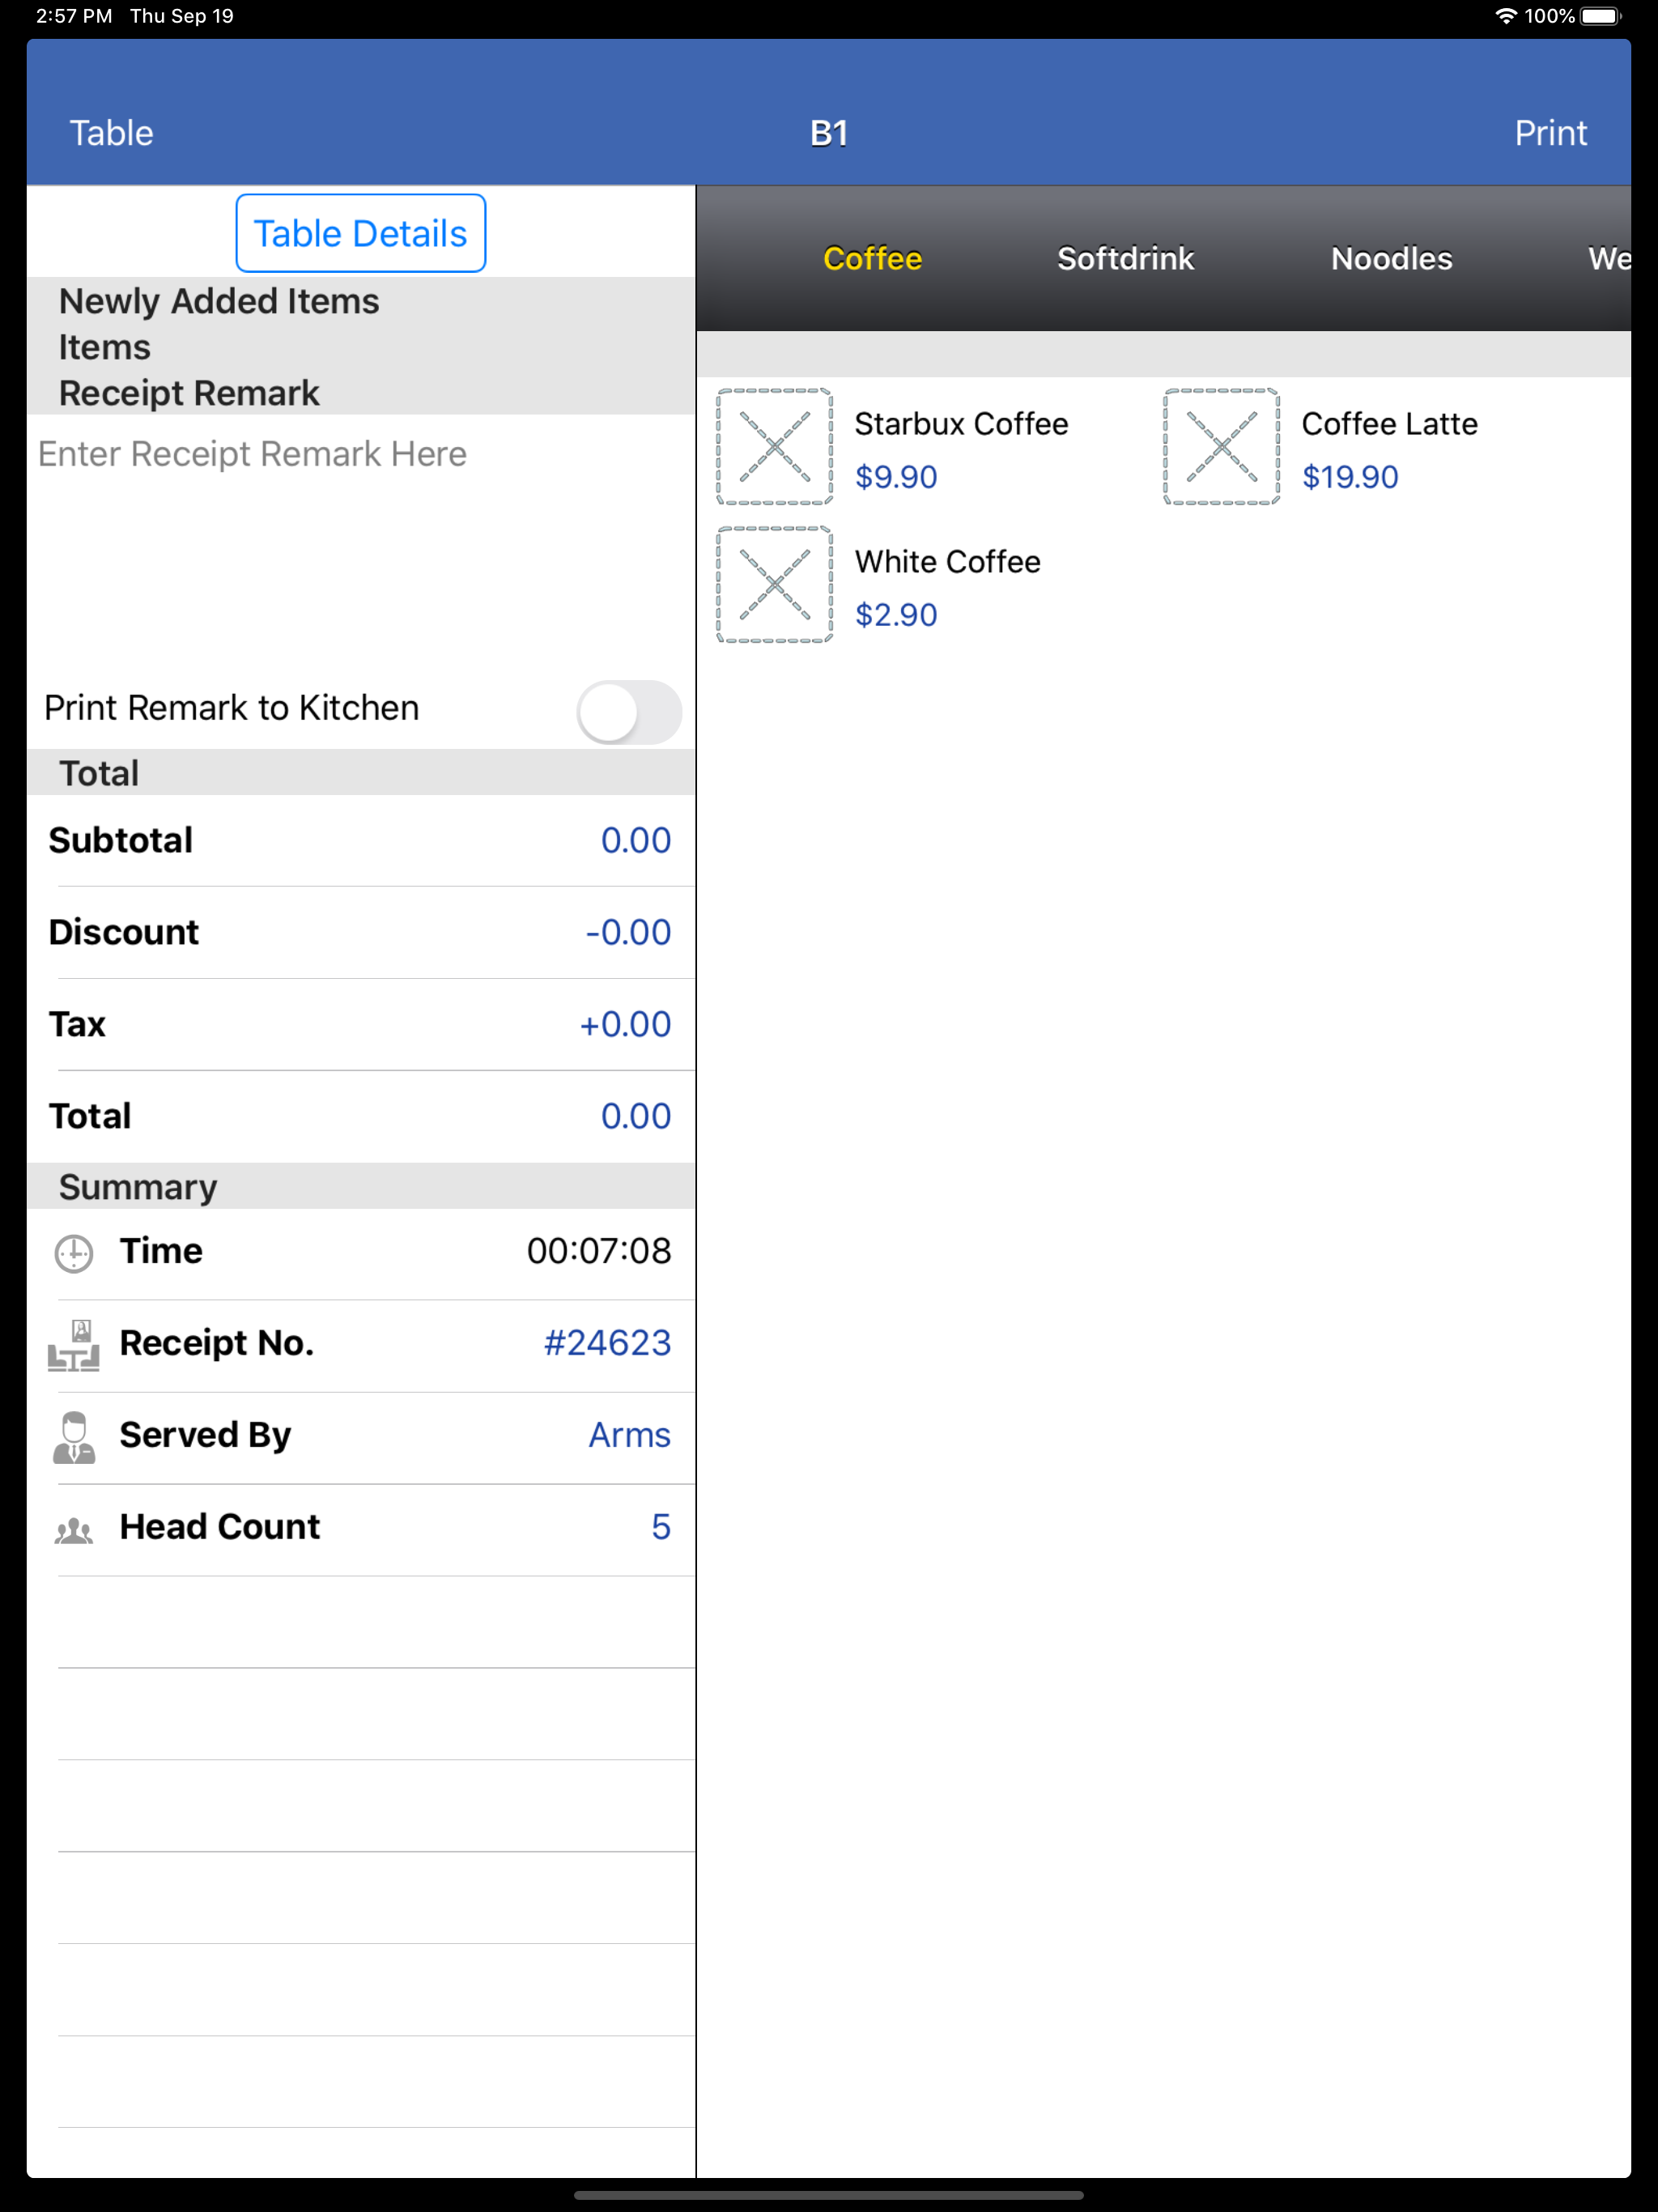
Task: Tap the Discount value -0.00
Action: click(628, 932)
